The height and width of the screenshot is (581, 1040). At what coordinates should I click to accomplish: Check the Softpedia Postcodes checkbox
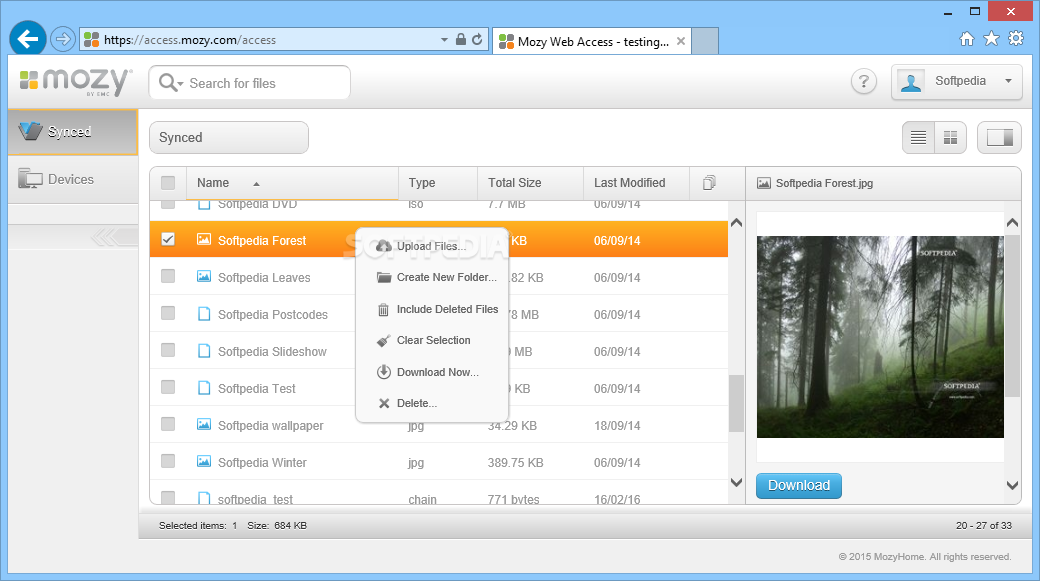pos(168,313)
